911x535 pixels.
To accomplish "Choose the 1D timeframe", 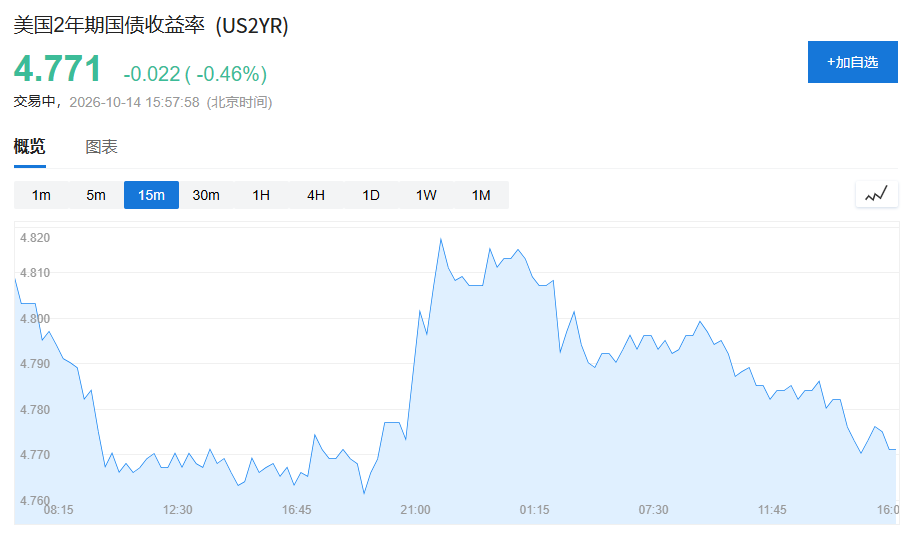I will (x=371, y=195).
